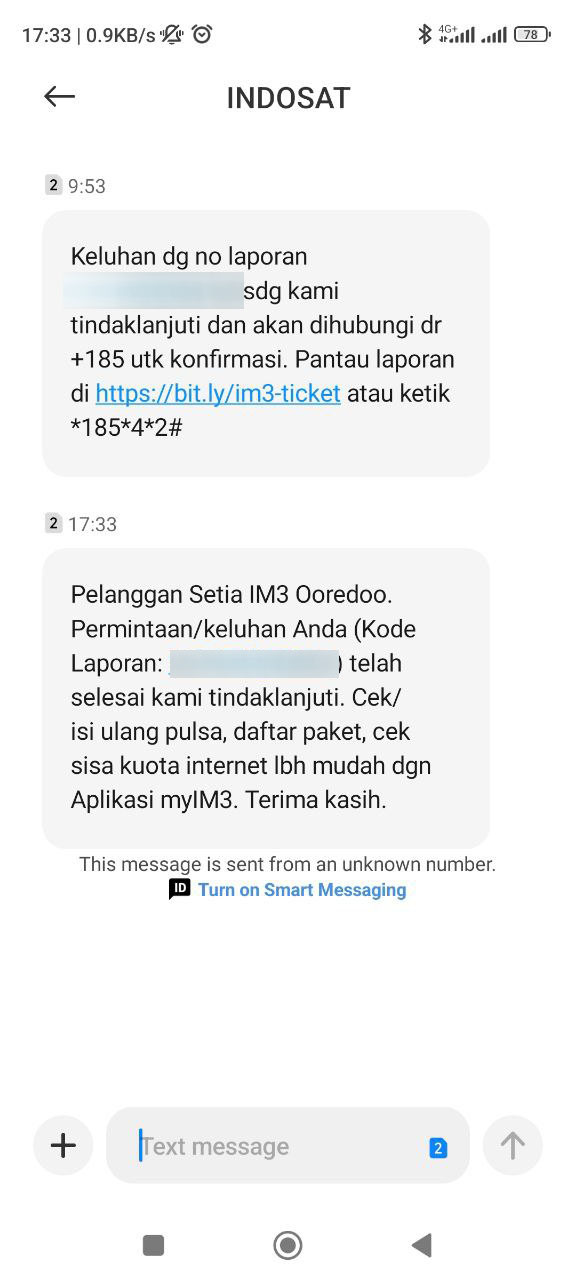Tap the battery indicator in status bar
Viewport: 576px width, 1280px height.
[532, 35]
